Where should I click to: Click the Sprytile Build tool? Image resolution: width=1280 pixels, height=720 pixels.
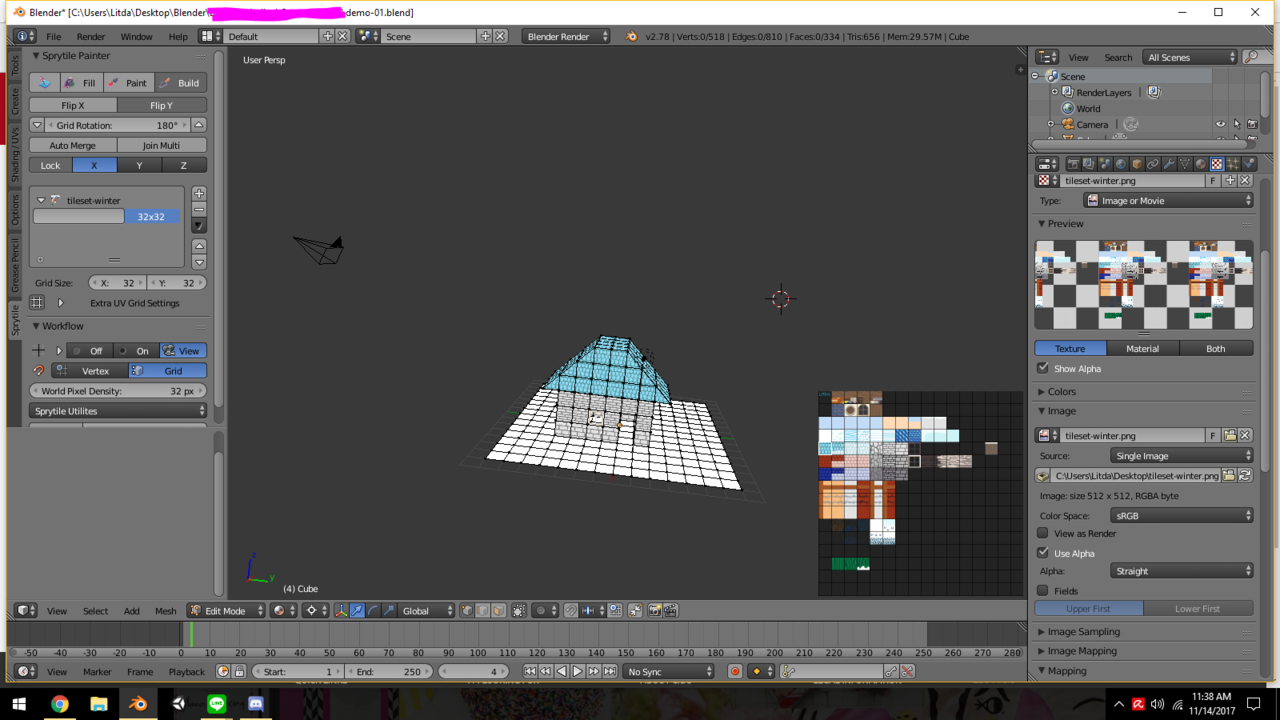[180, 83]
